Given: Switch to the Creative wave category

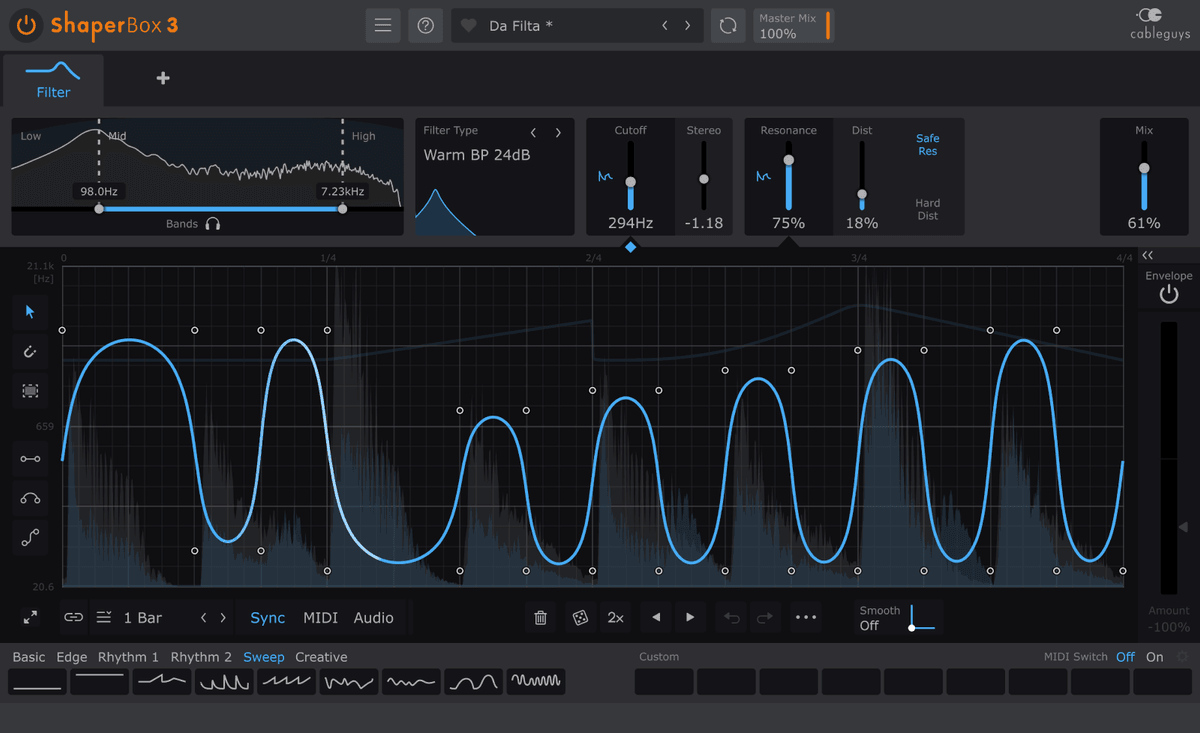Looking at the screenshot, I should point(321,657).
